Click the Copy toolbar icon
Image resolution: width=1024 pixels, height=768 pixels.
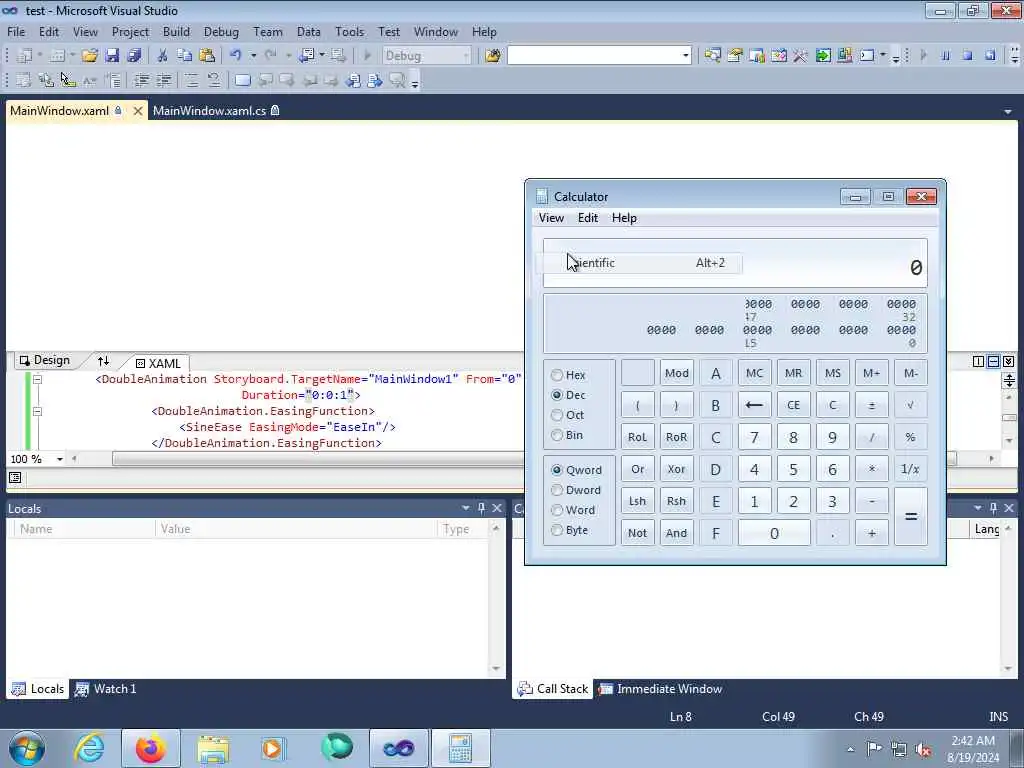(x=185, y=56)
